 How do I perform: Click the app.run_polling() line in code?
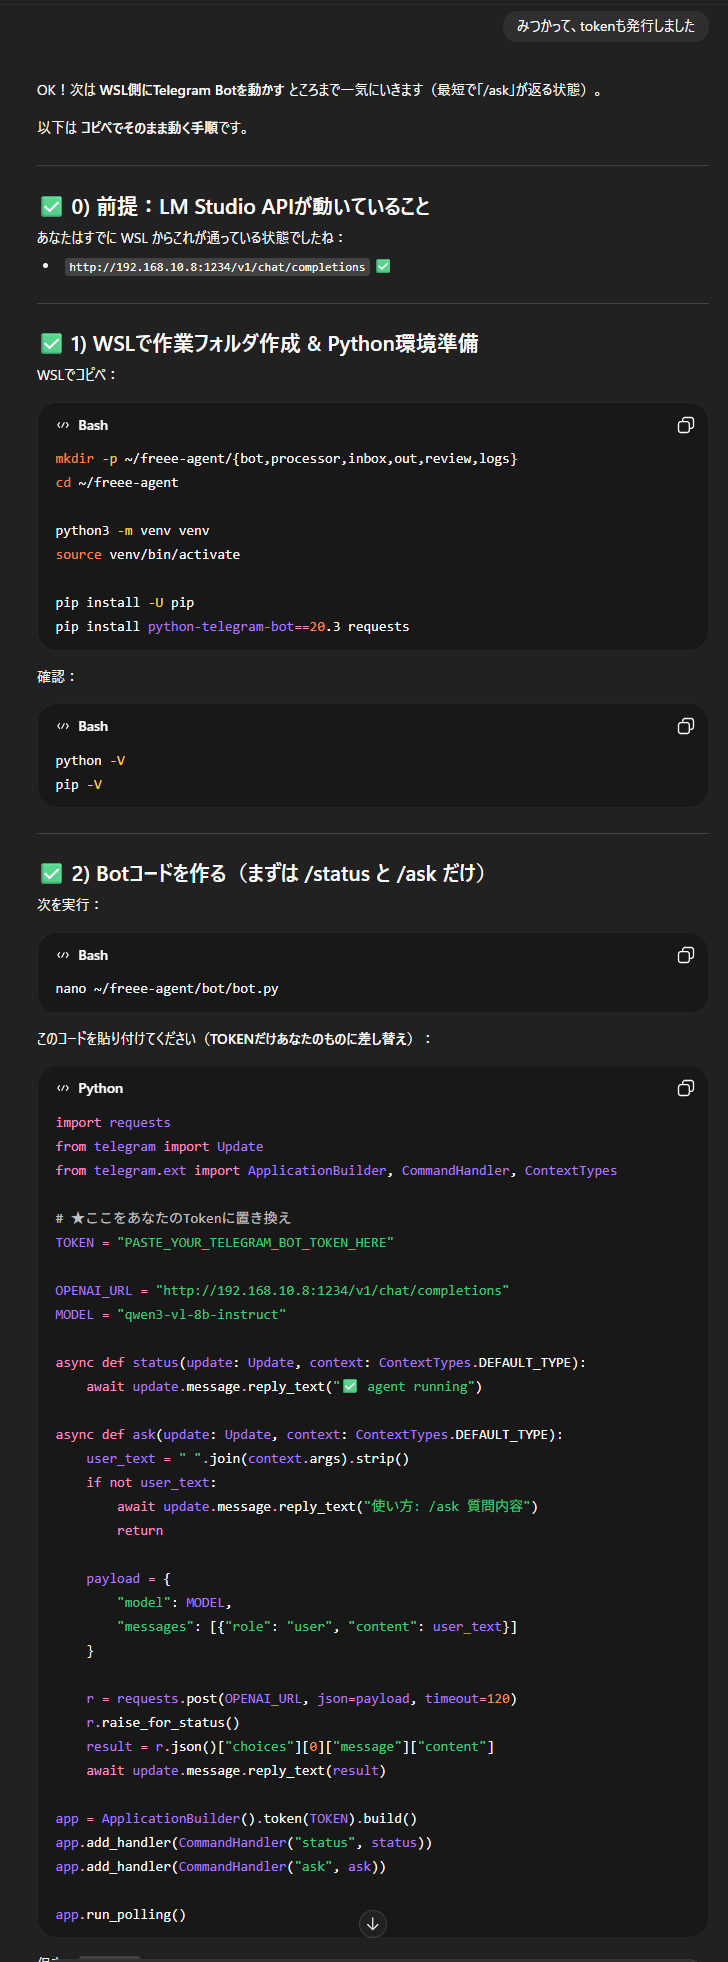(121, 1914)
